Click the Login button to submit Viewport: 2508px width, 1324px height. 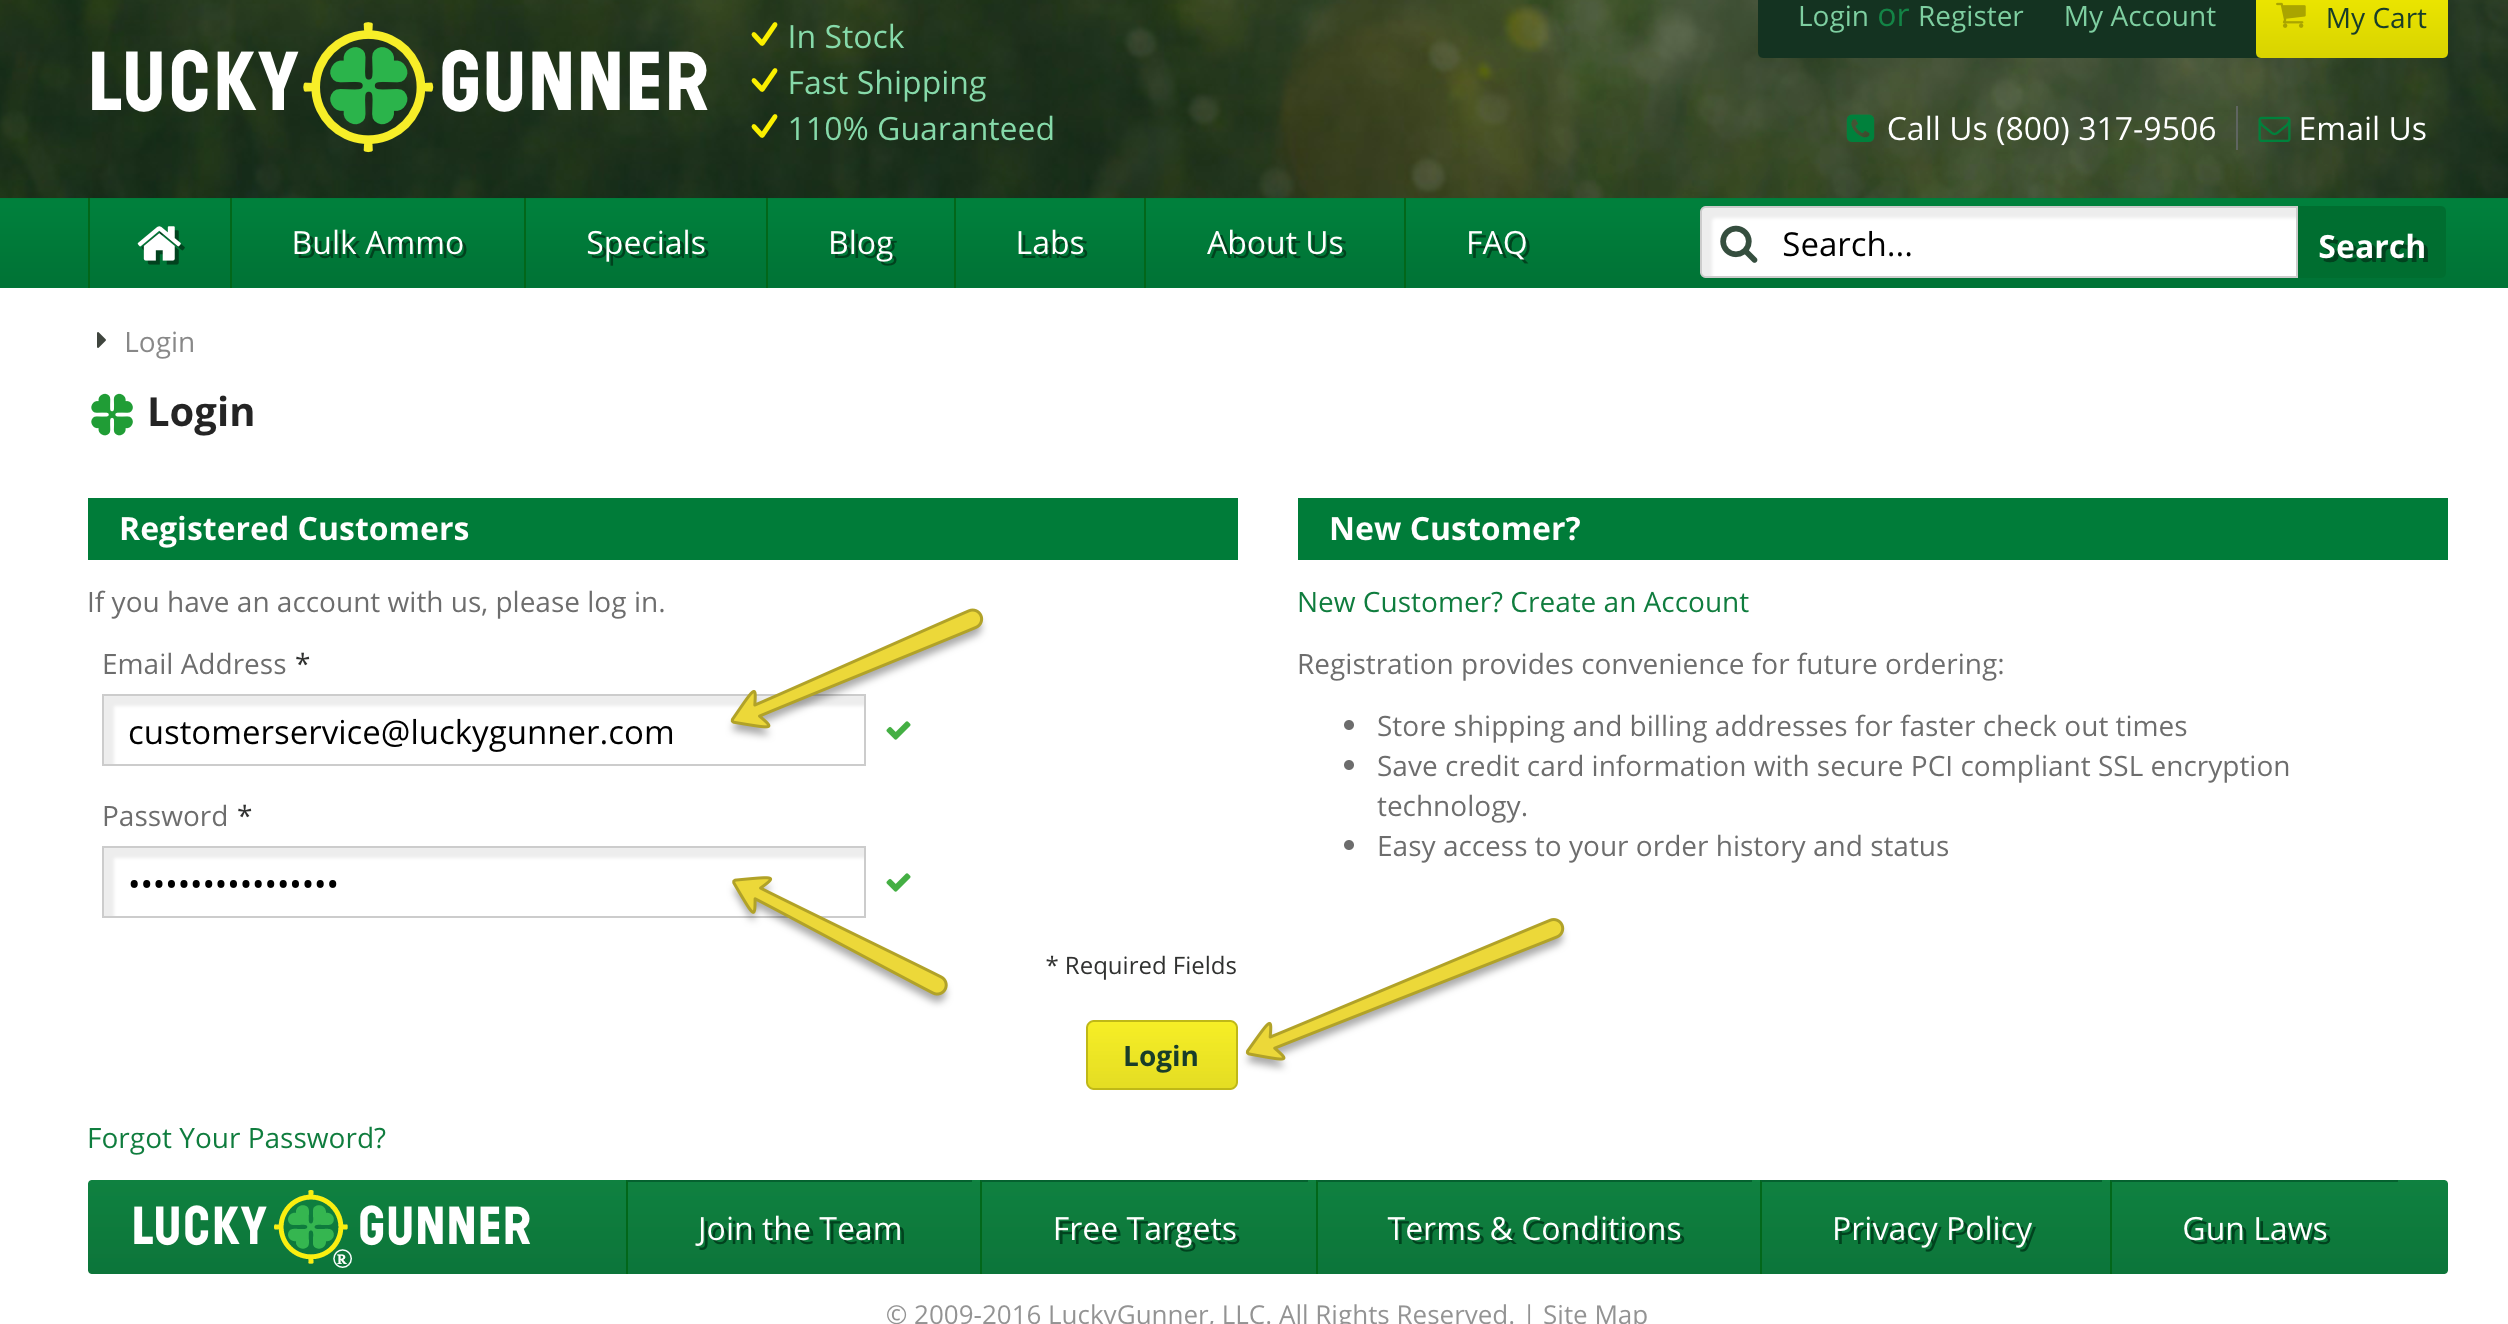click(1159, 1055)
